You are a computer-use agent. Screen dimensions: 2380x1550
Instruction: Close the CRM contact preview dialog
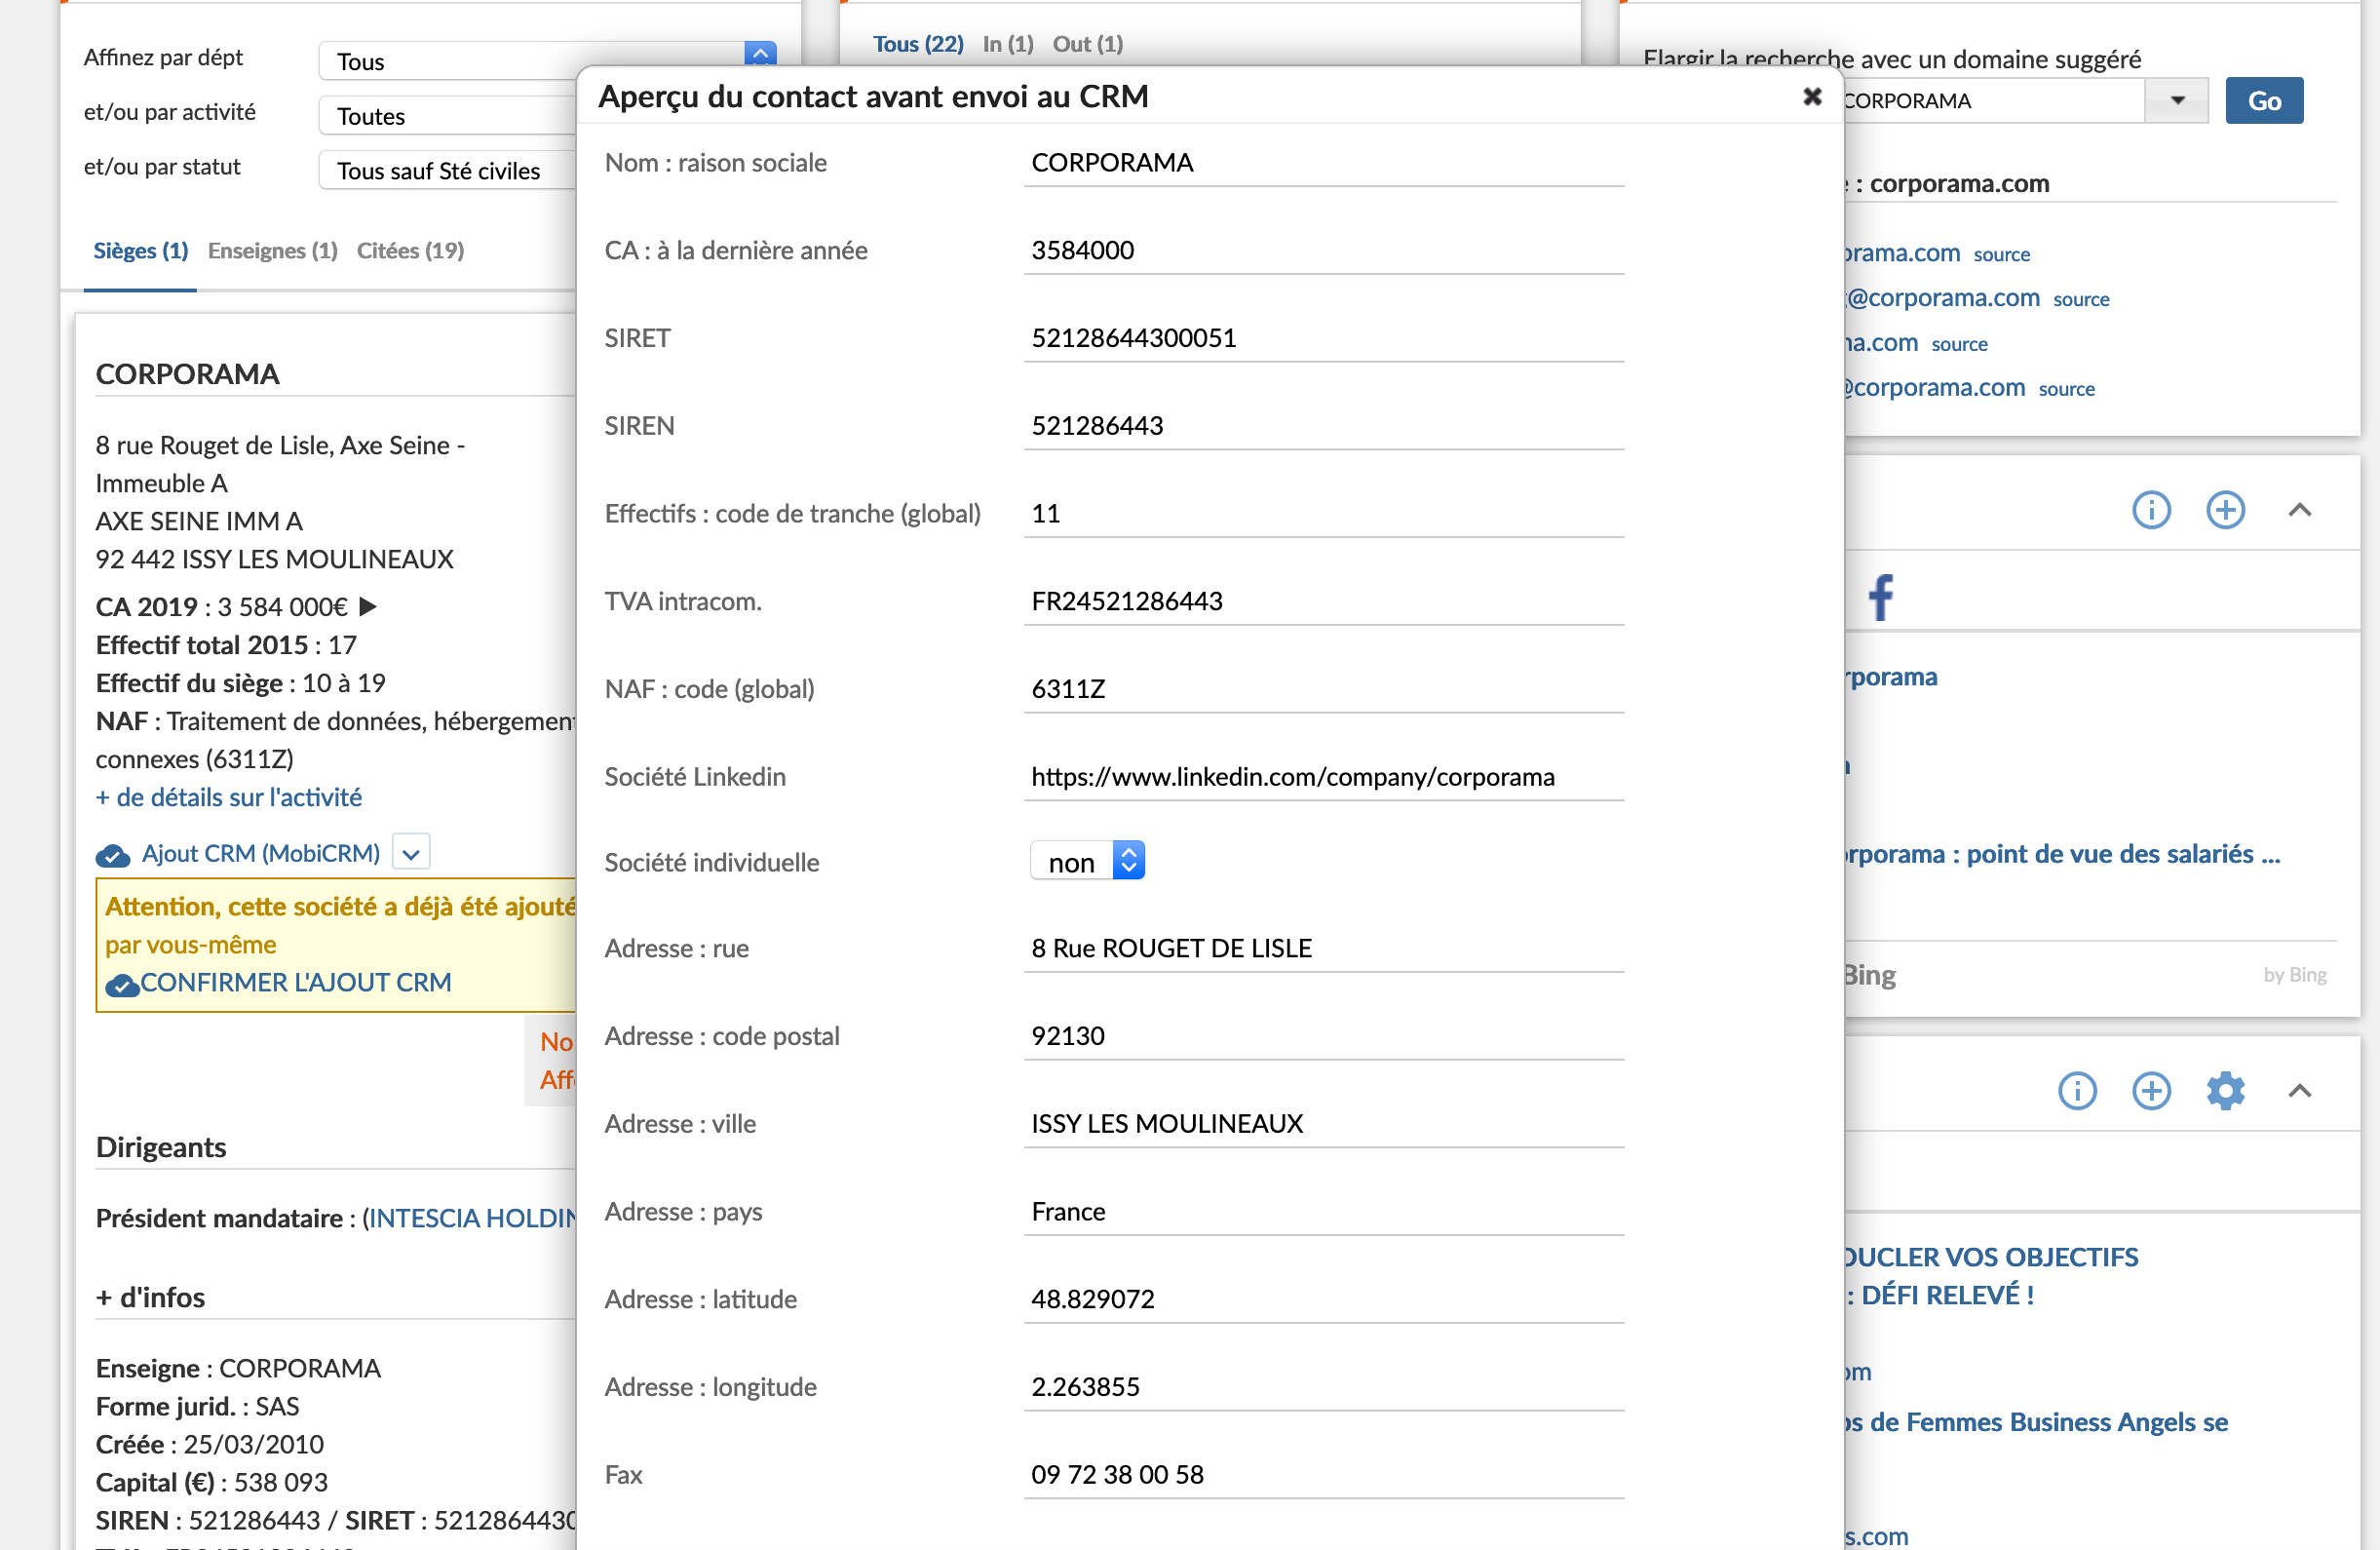pos(1811,97)
